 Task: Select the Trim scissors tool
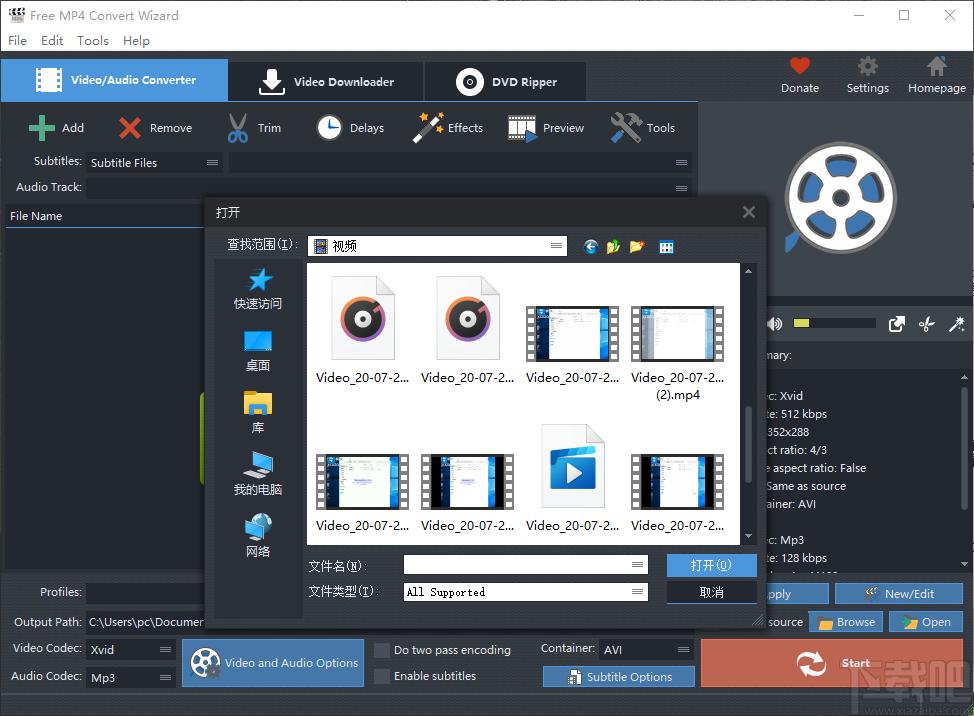237,128
